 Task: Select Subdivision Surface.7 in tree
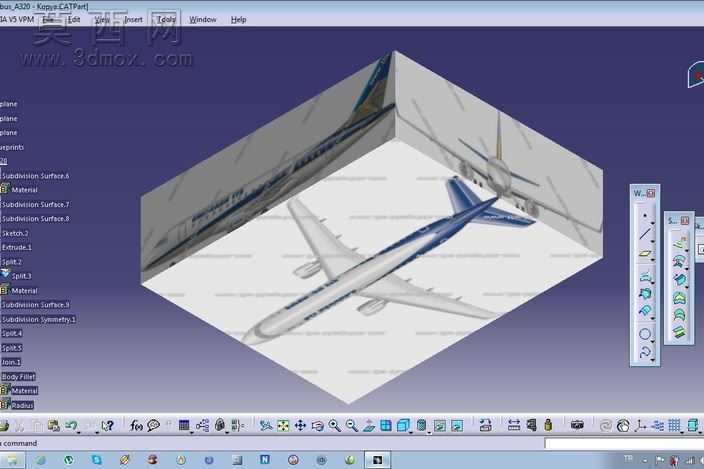pyautogui.click(x=35, y=205)
